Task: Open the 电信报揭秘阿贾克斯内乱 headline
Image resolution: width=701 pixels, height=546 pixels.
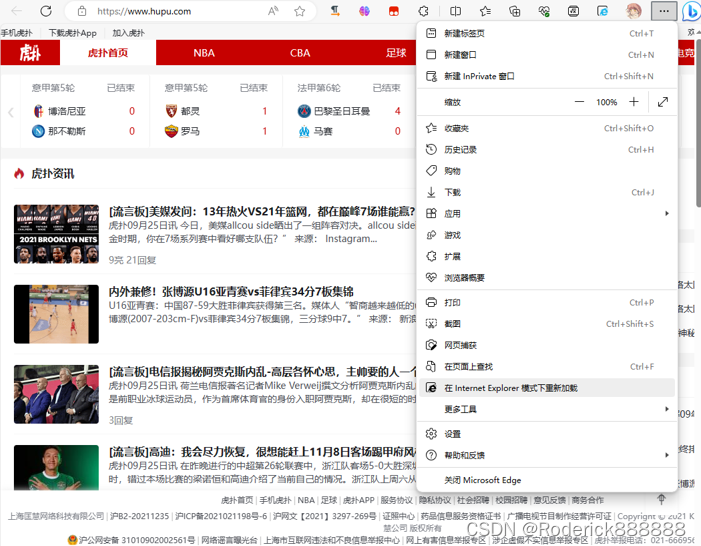Action: click(262, 372)
